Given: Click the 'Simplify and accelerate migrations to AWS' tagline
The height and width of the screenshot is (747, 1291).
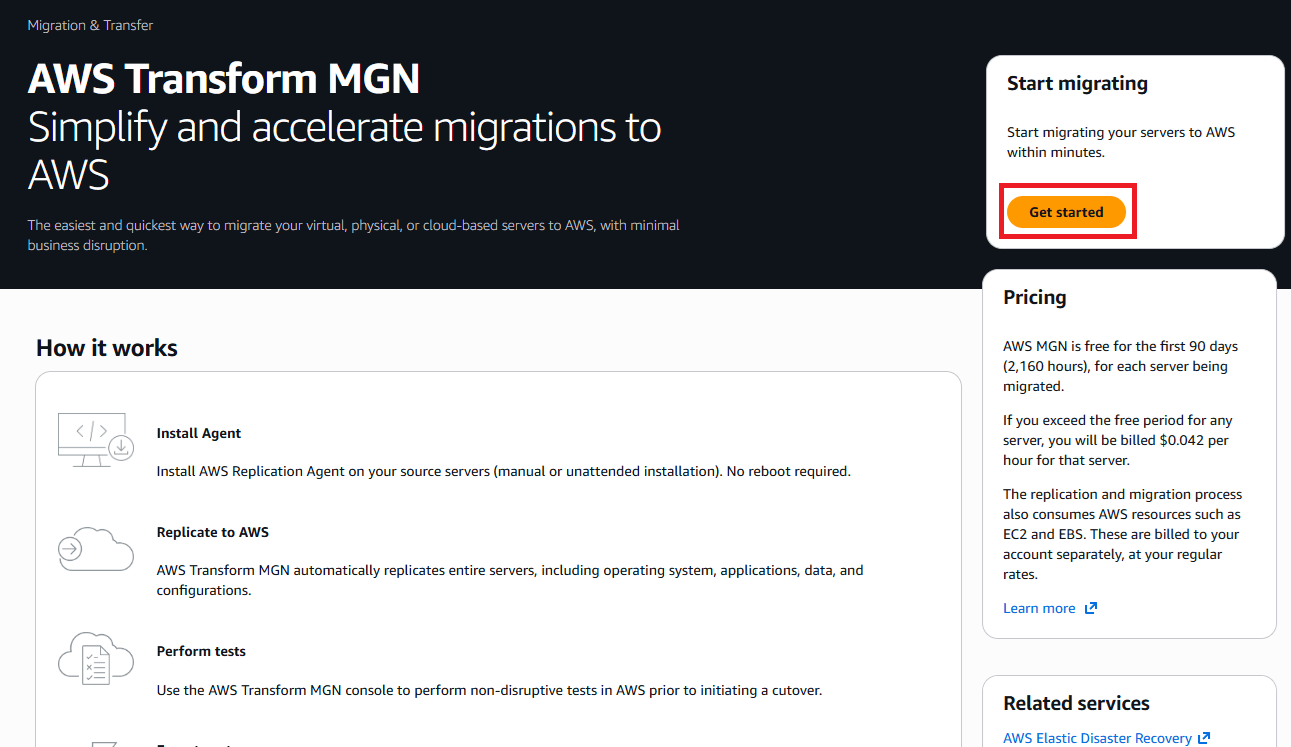Looking at the screenshot, I should pyautogui.click(x=344, y=151).
